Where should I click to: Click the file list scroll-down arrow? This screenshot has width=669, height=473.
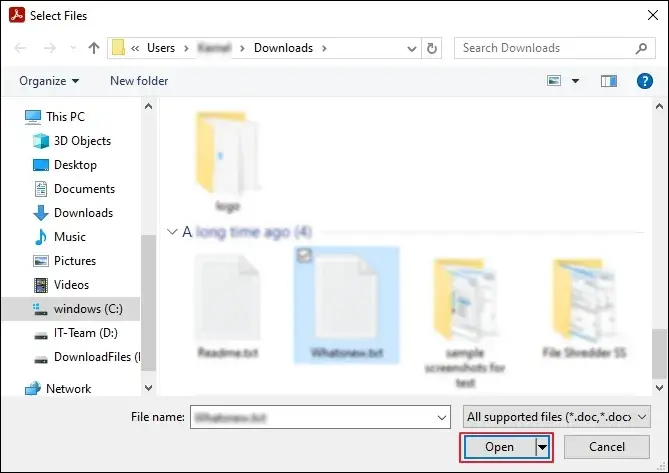659,388
